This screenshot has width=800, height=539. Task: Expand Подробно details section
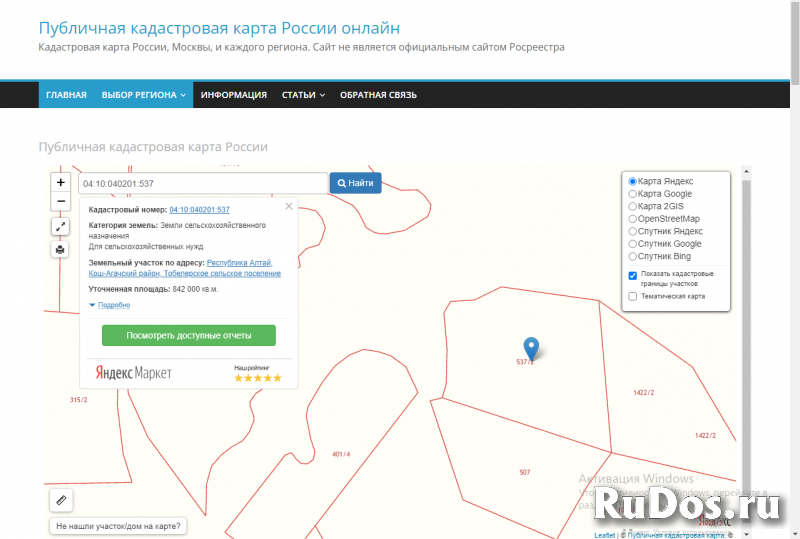114,305
